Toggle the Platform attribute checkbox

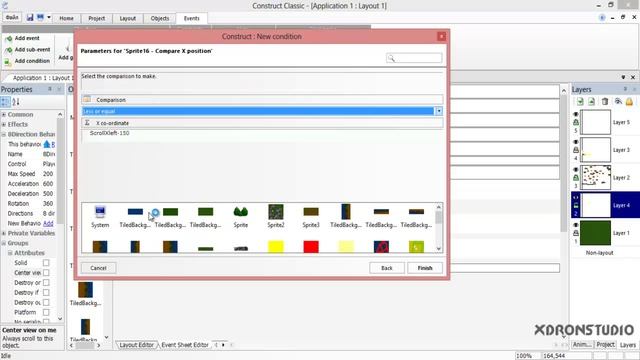46,312
